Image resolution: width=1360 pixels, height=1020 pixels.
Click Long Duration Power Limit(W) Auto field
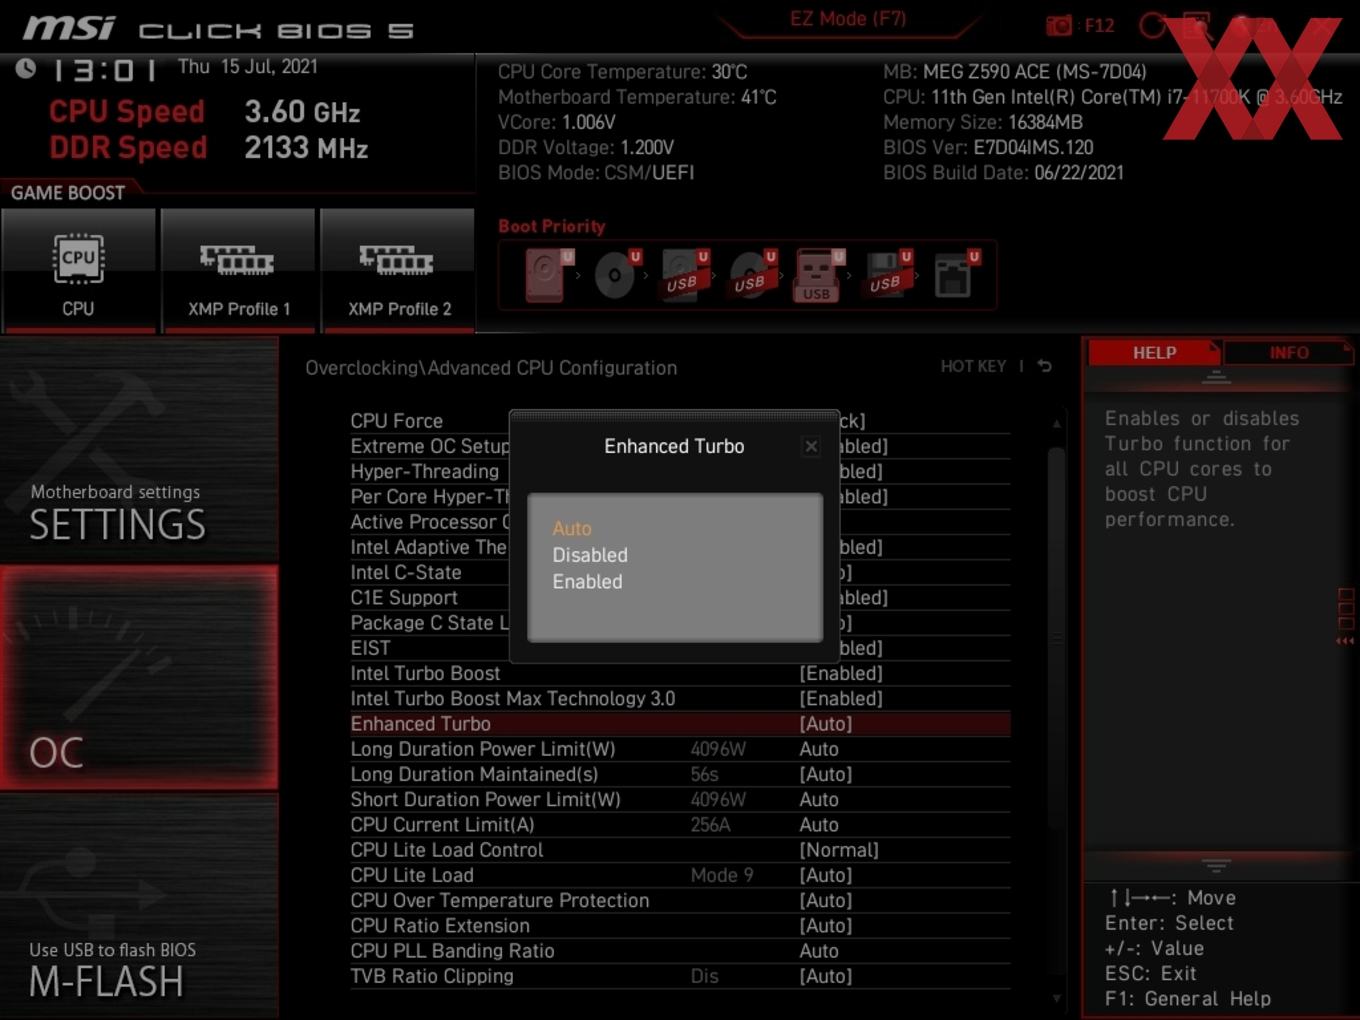coord(819,749)
